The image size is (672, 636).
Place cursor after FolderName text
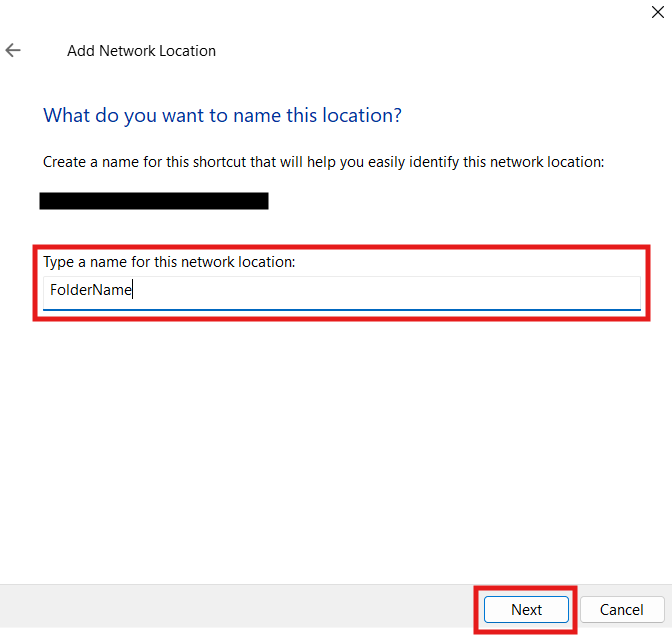(135, 291)
